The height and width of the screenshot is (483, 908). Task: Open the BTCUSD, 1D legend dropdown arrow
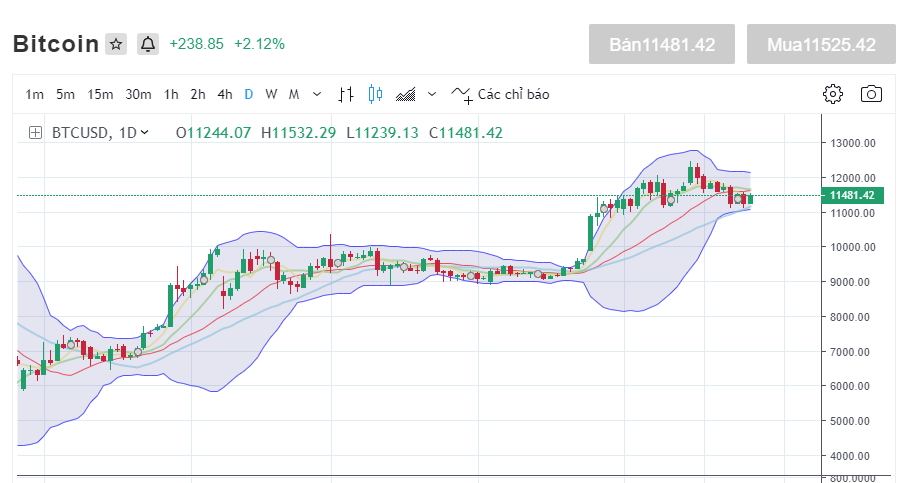tap(145, 132)
